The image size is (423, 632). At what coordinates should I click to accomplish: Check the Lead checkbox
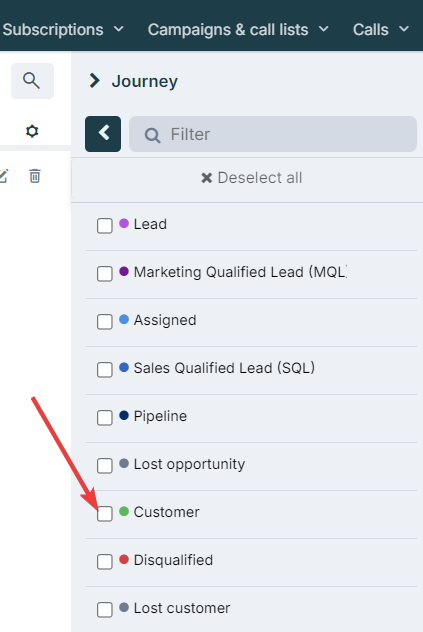104,226
